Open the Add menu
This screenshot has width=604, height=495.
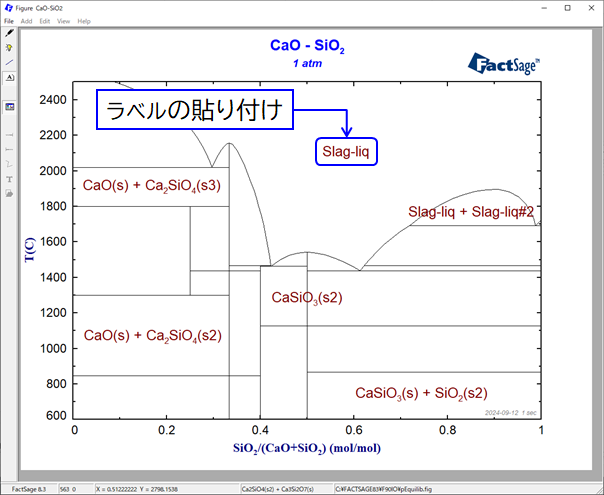click(x=26, y=21)
